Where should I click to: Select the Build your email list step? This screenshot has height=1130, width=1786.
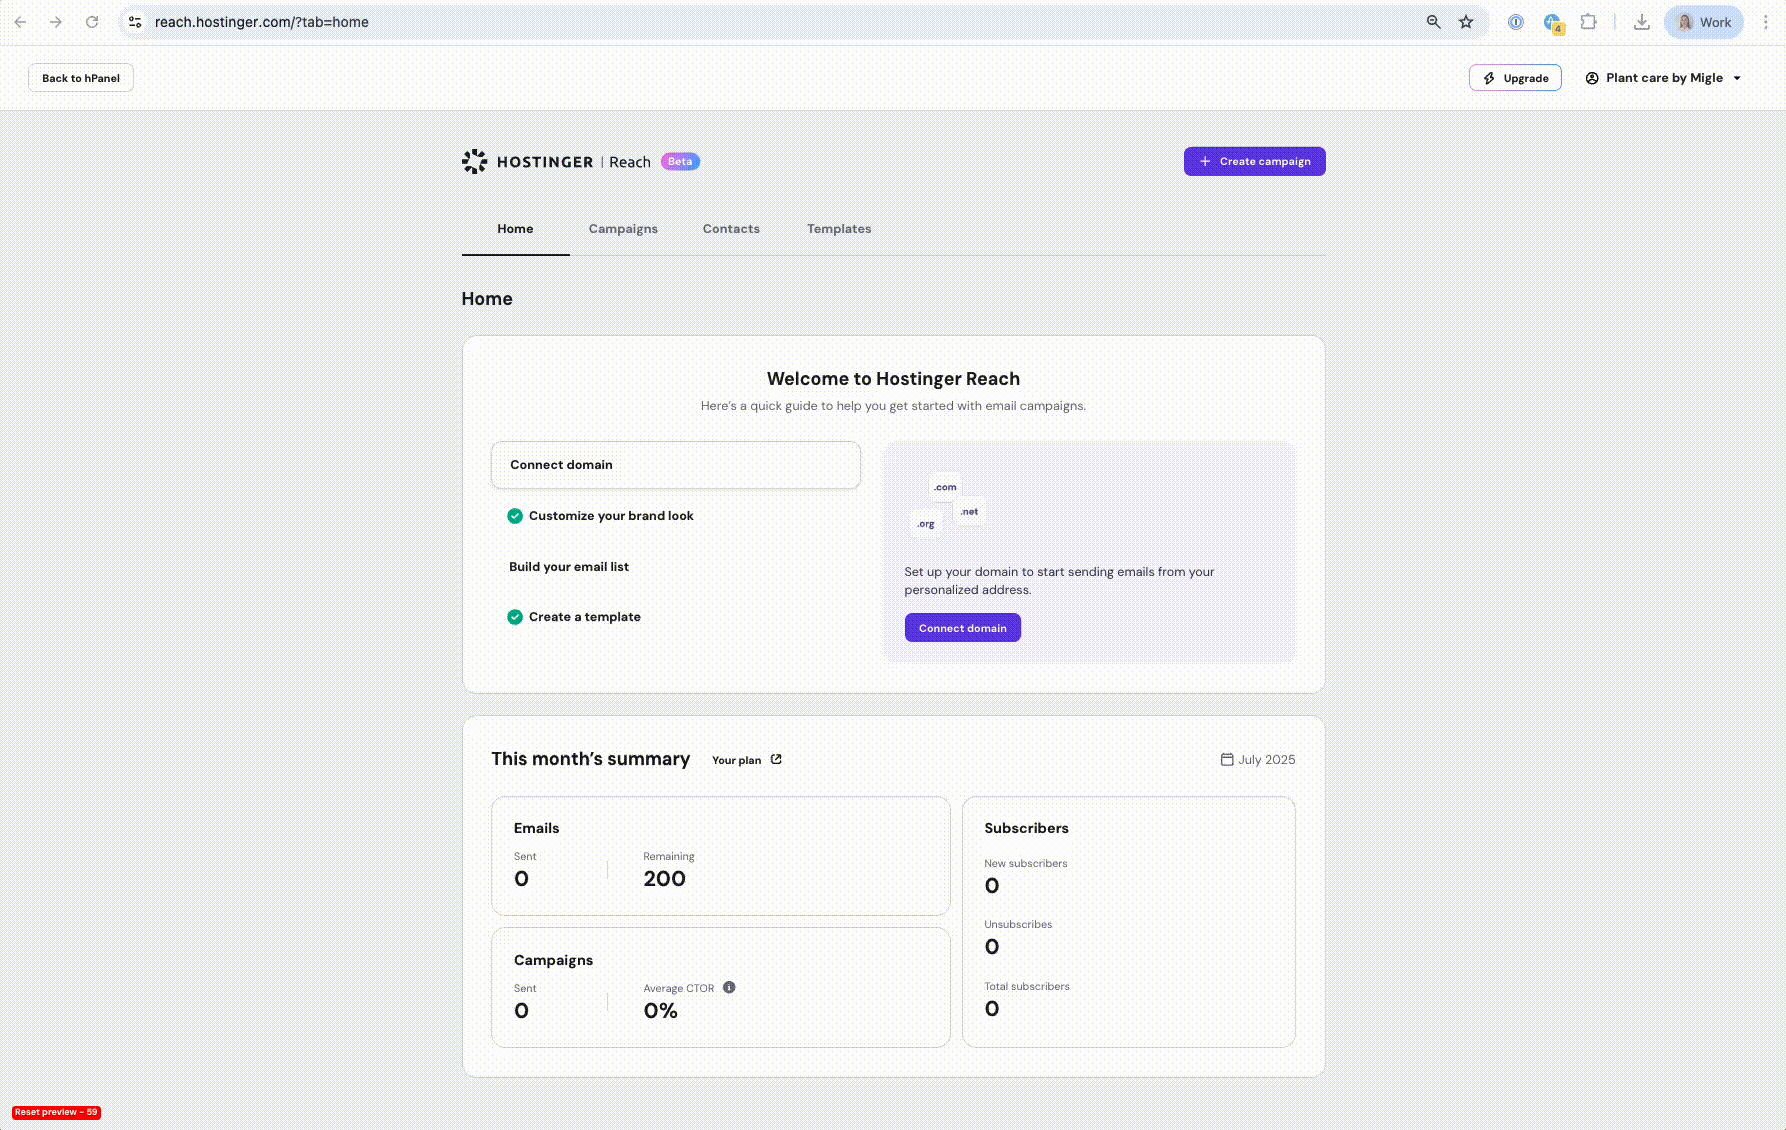pyautogui.click(x=569, y=567)
